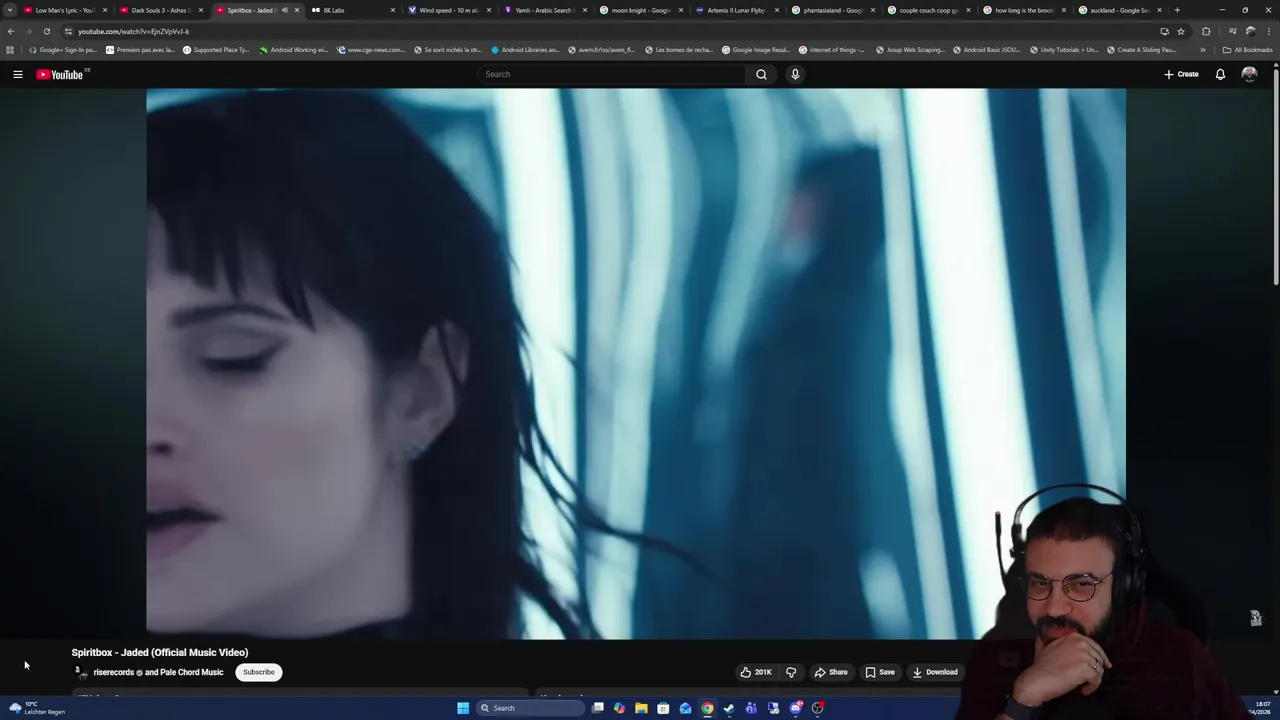Image resolution: width=1280 pixels, height=720 pixels.
Task: Dislike the video with thumbs down
Action: (791, 672)
